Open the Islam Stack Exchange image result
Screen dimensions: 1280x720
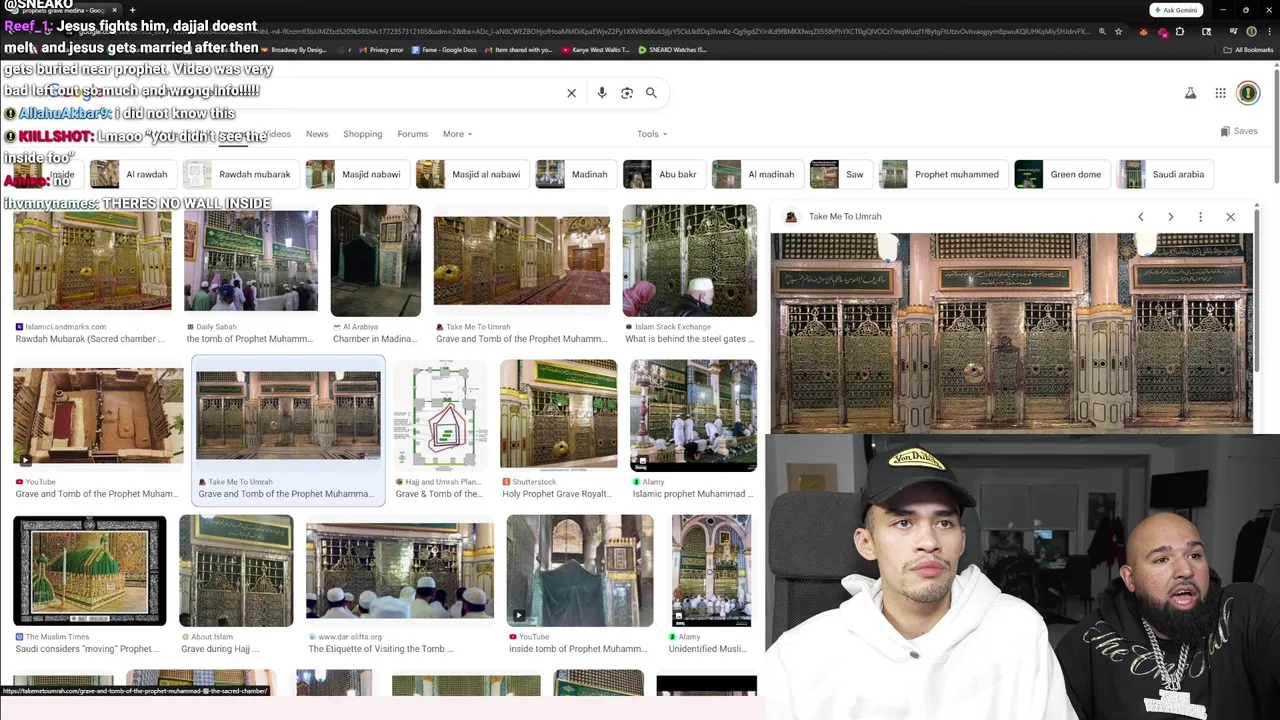(x=690, y=260)
